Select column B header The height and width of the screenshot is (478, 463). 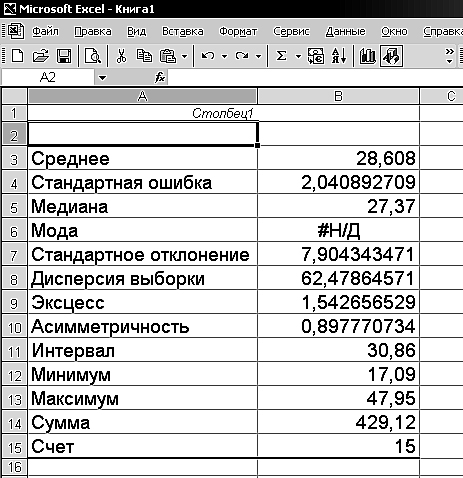pyautogui.click(x=338, y=96)
